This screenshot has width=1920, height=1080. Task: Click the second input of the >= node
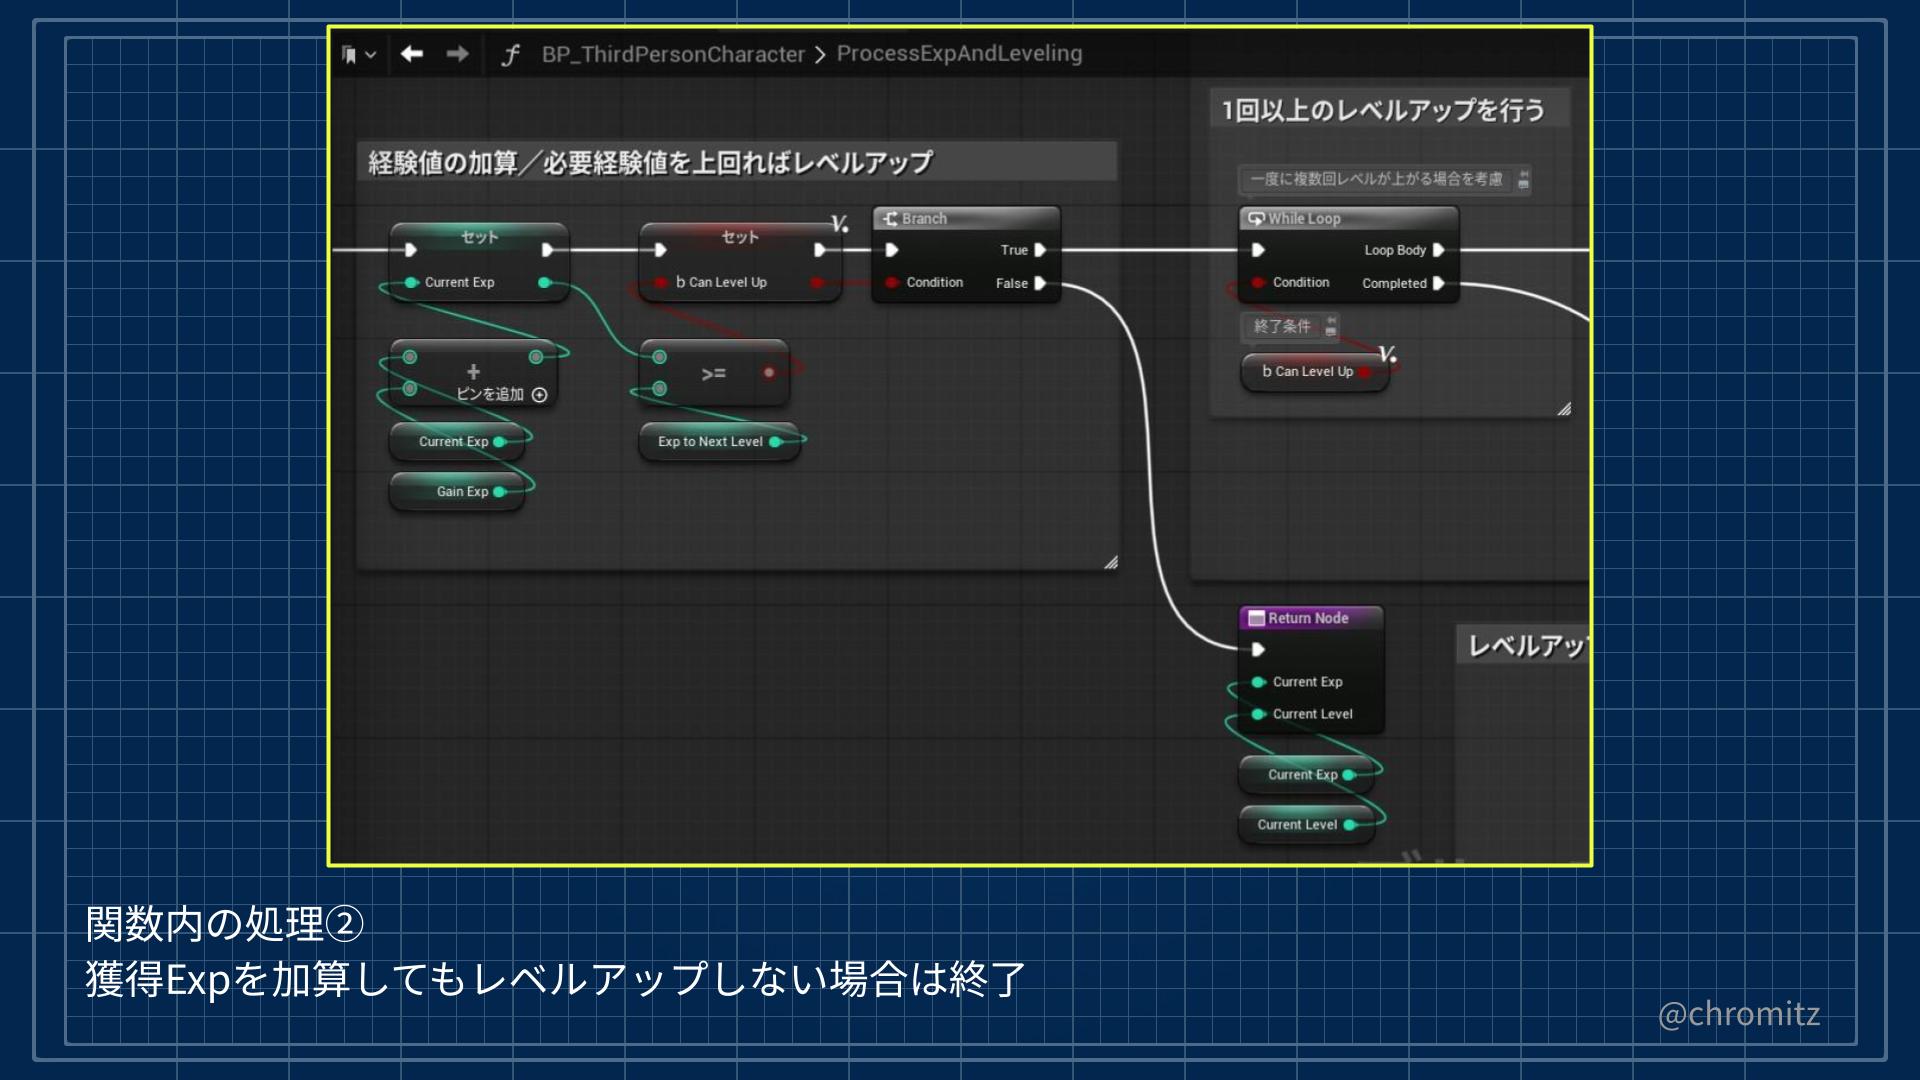point(660,388)
